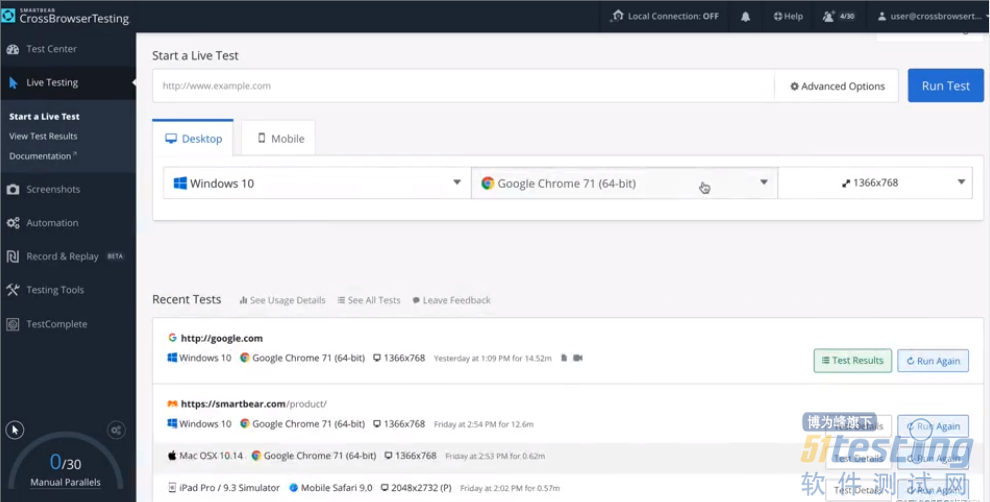The image size is (990, 502).
Task: Open the user account menu
Action: pyautogui.click(x=929, y=16)
